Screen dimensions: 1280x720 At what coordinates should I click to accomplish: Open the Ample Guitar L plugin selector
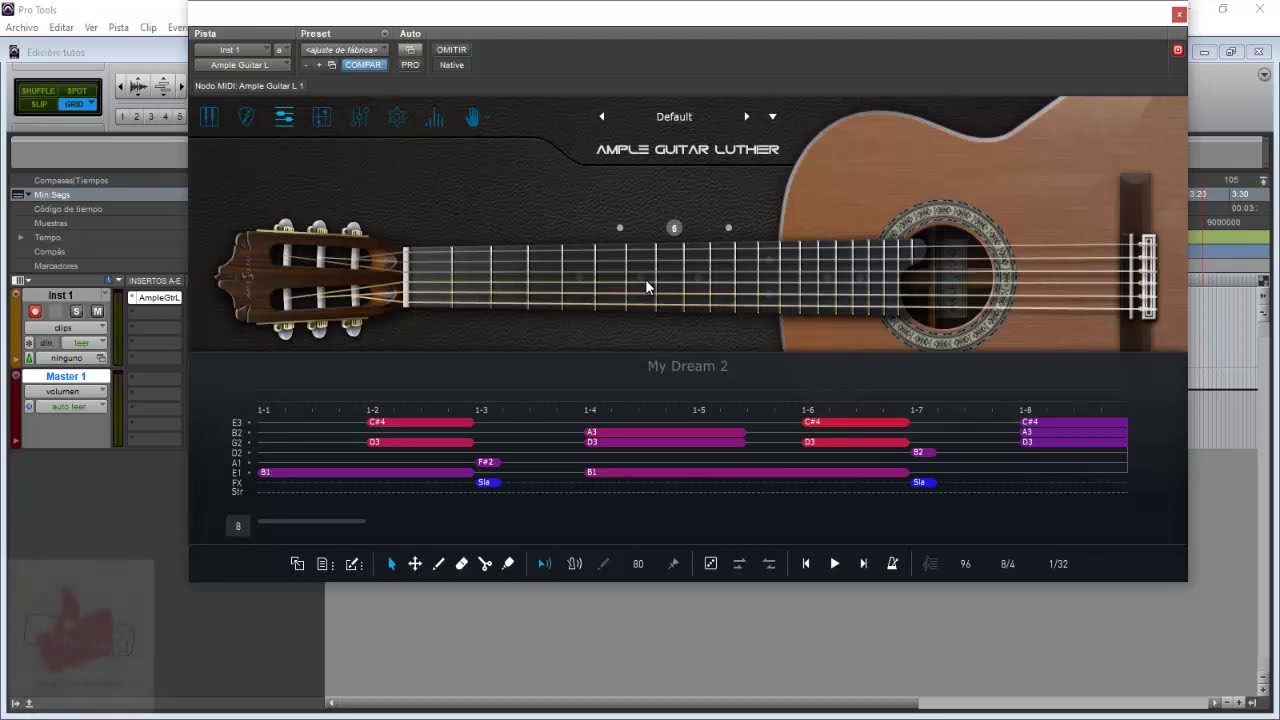pos(243,65)
